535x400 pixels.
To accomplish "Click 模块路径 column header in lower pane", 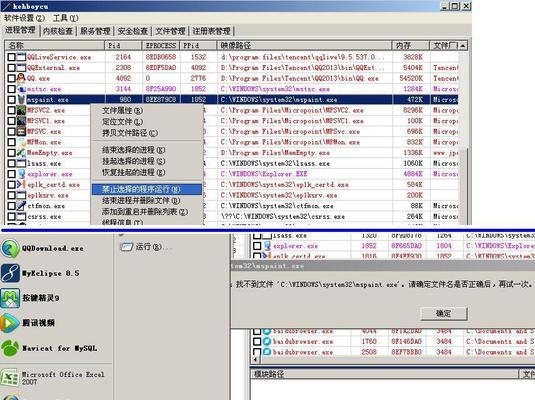I will click(384, 374).
